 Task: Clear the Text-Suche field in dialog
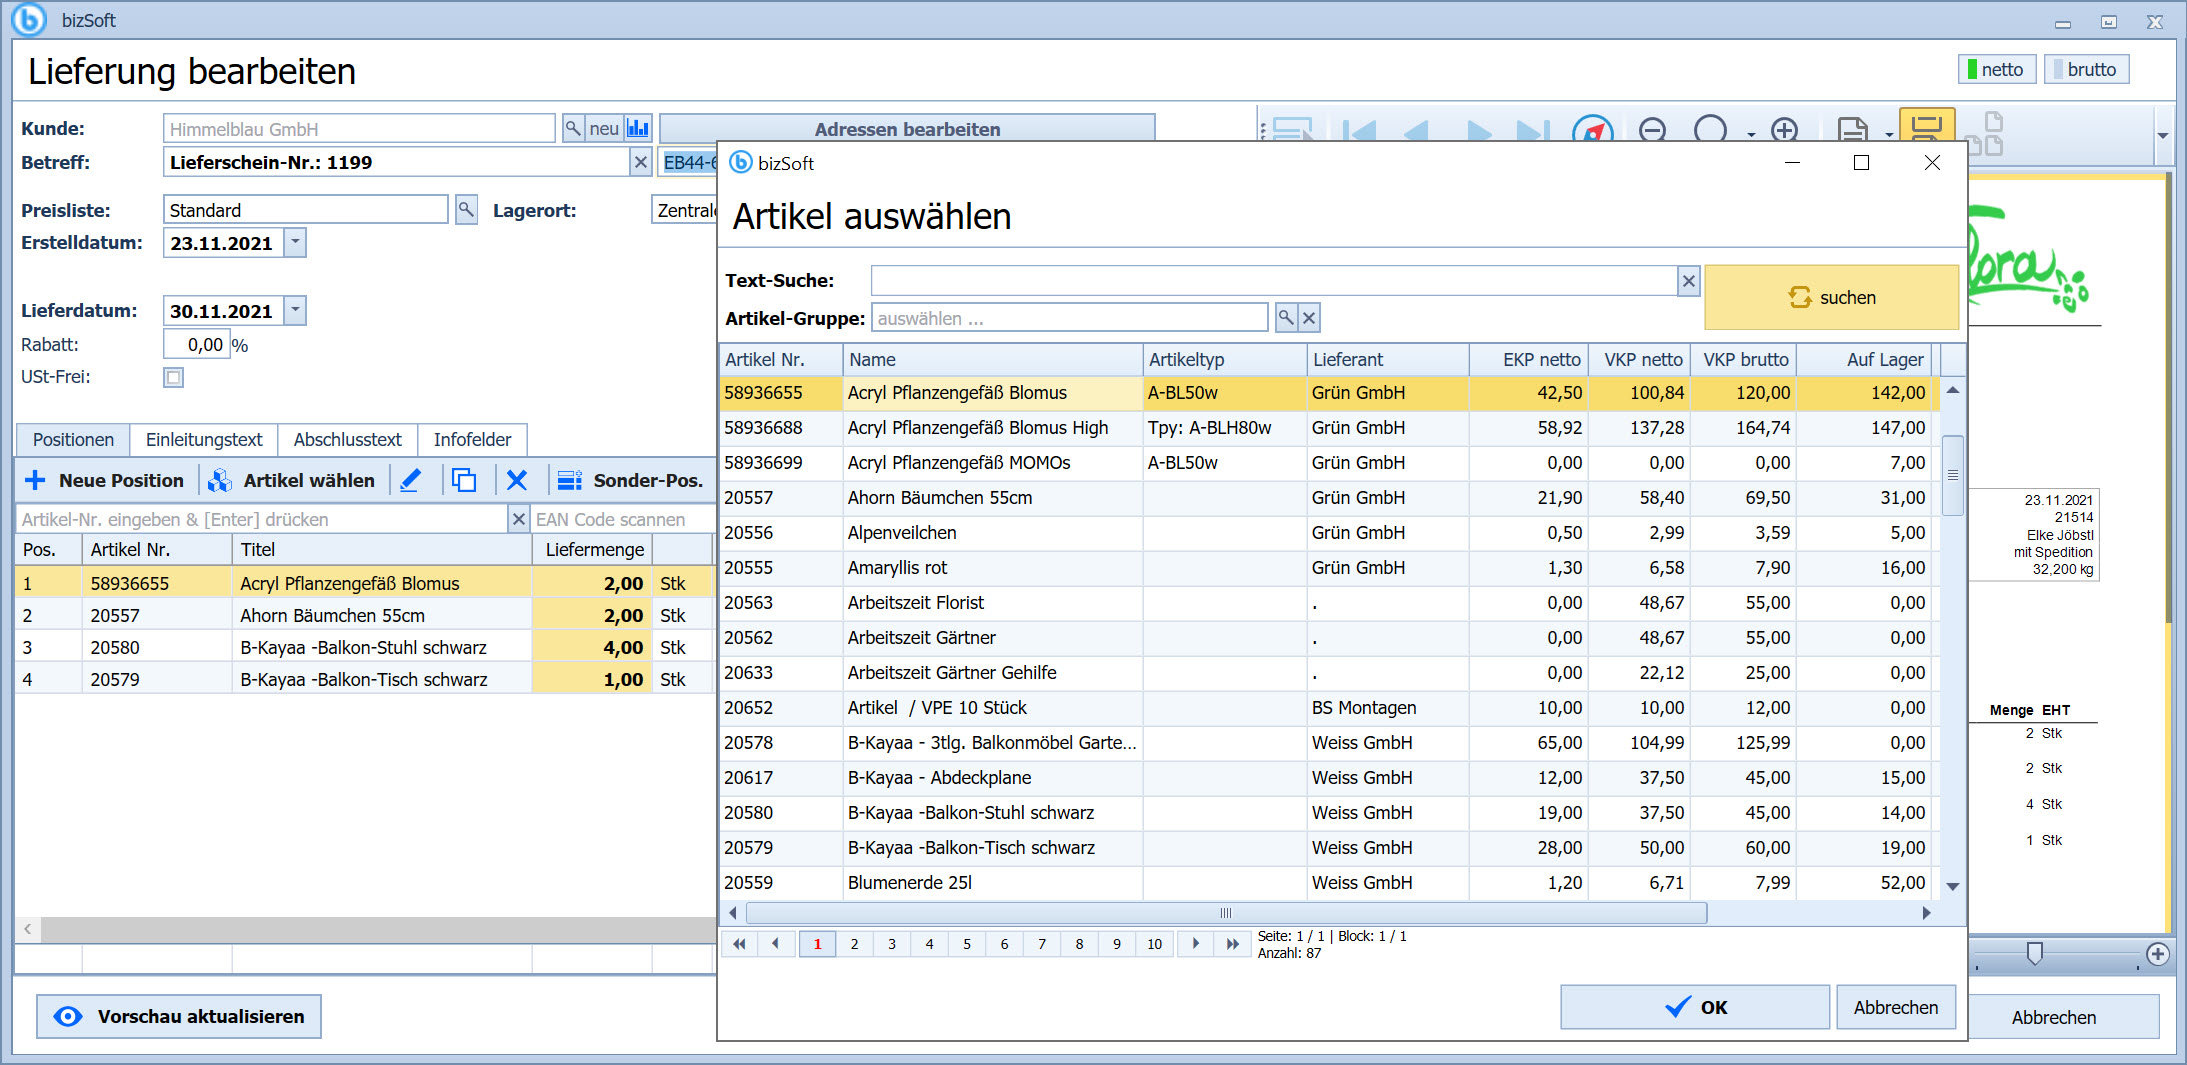[x=1688, y=281]
